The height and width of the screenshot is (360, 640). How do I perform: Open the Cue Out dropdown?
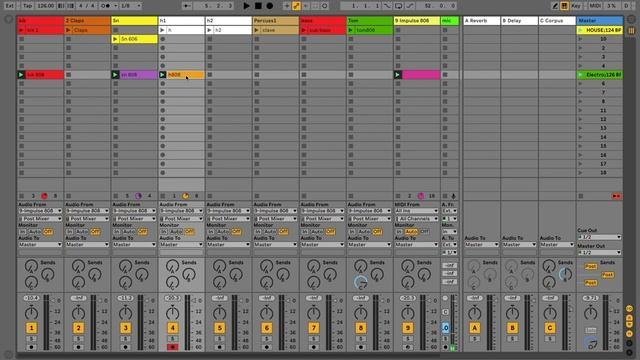pyautogui.click(x=599, y=237)
